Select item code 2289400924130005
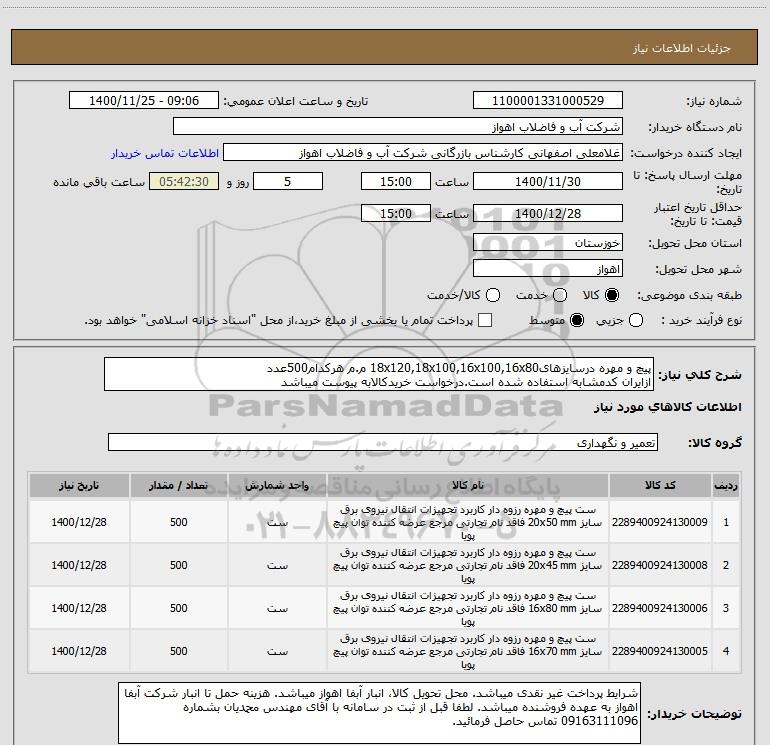Screen dimensions: 770x745 [660, 651]
